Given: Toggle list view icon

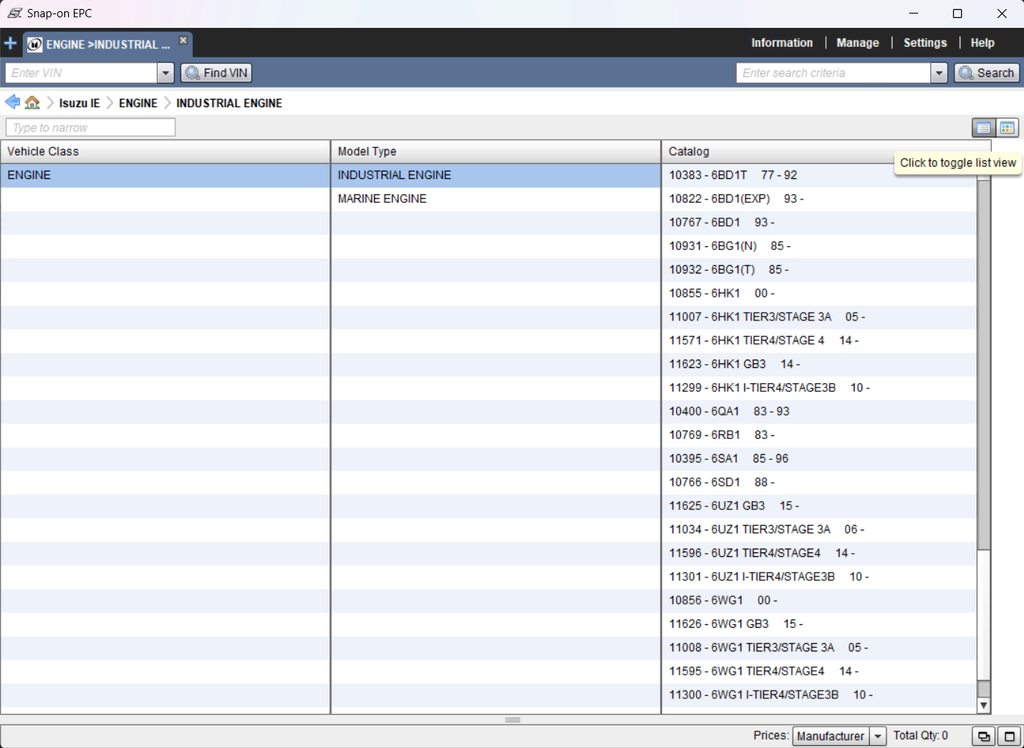Looking at the screenshot, I should [x=983, y=127].
